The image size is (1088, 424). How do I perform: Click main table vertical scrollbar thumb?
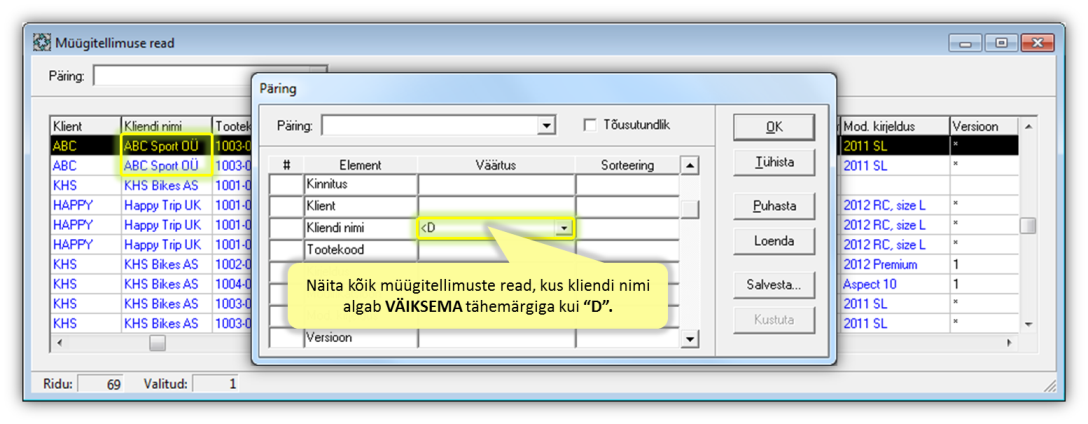(1028, 226)
